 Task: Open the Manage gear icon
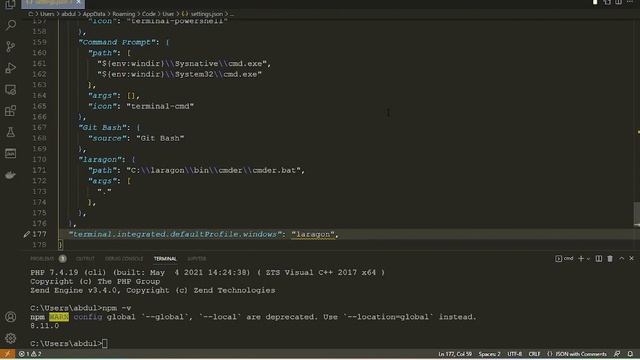11,338
